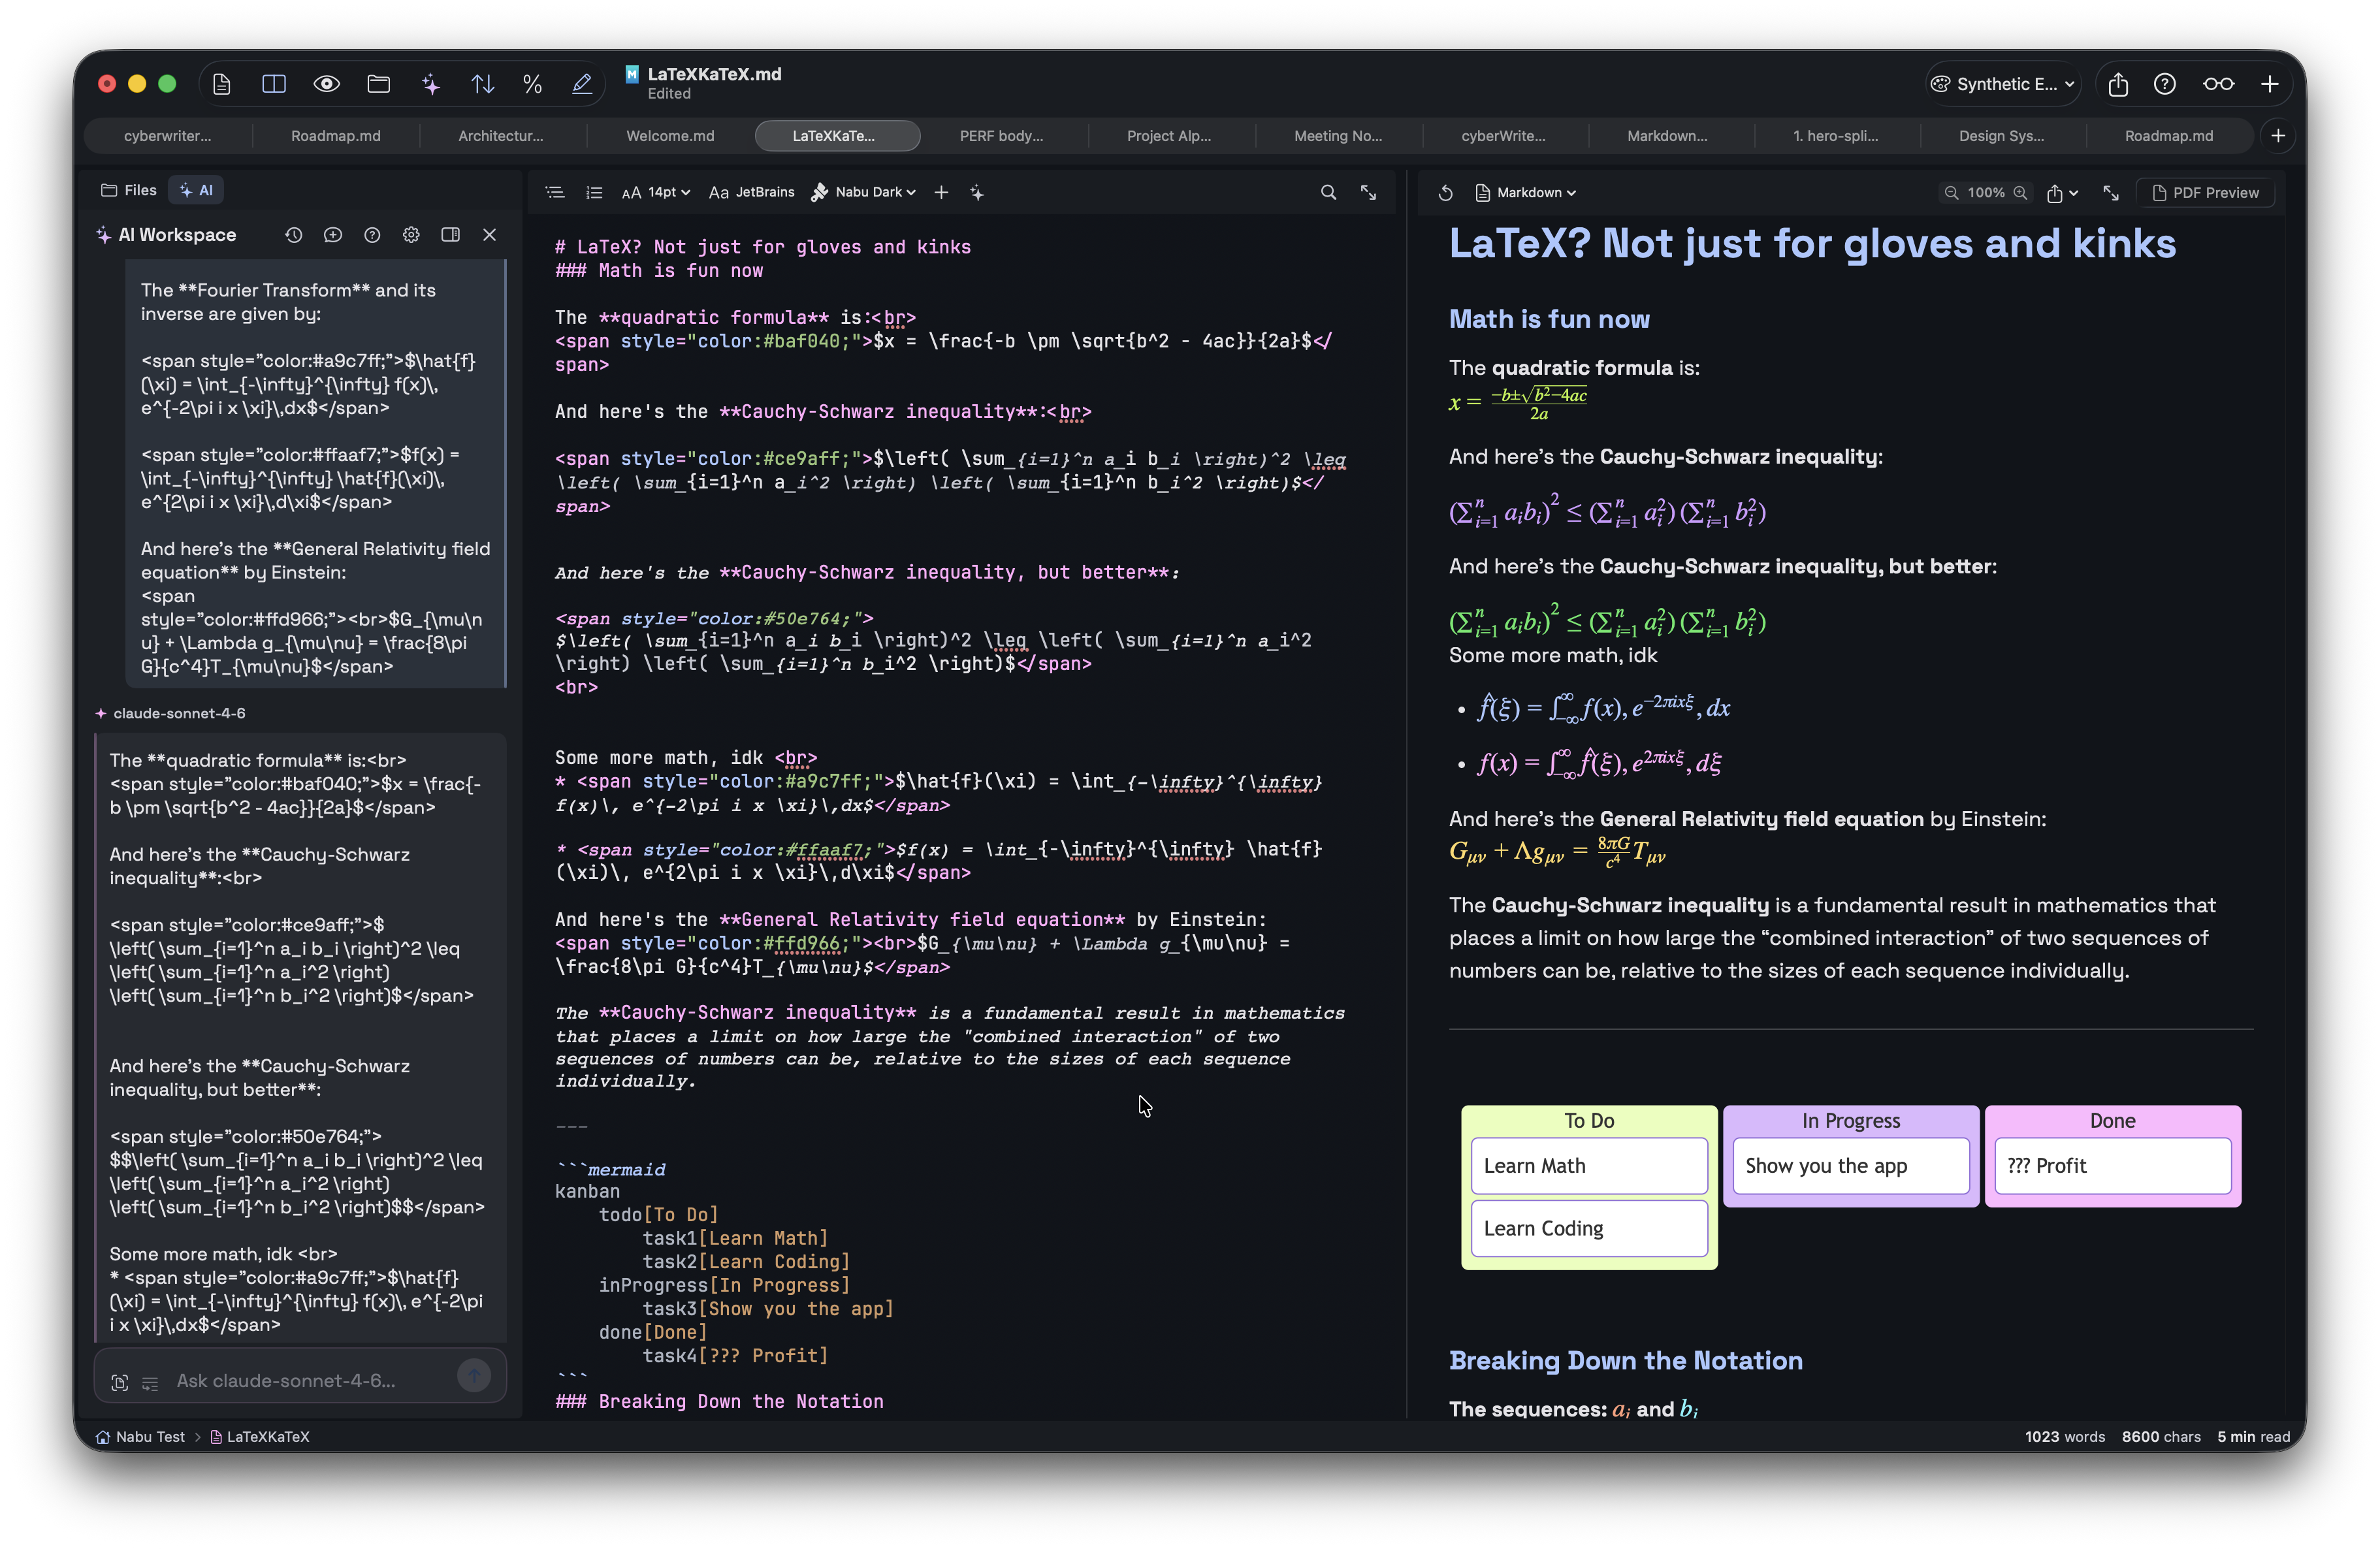Expand the Markdown mode dropdown in preview pane
This screenshot has height=1549, width=2380.
click(x=1527, y=192)
